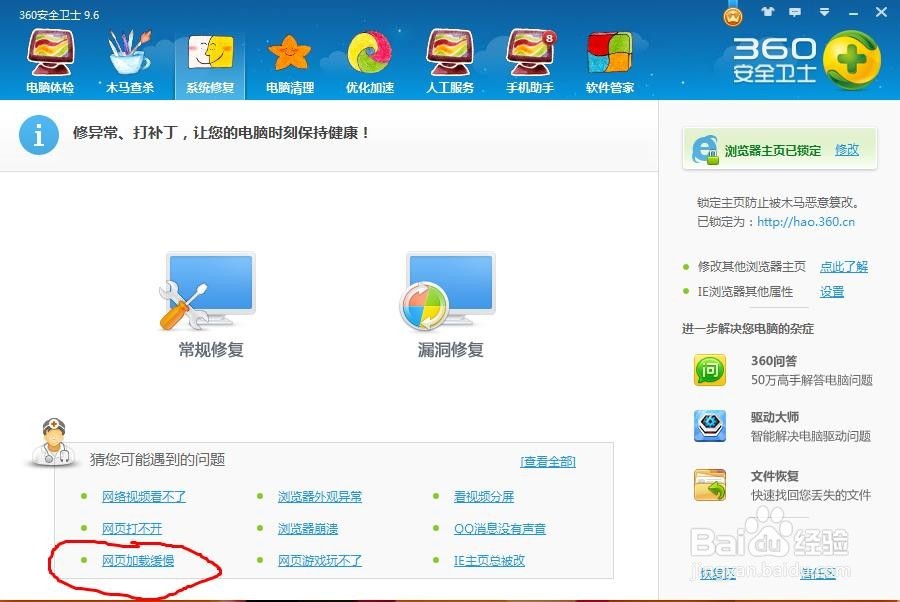This screenshot has width=900, height=602.
Task: Open 网络视频看不了 problem link
Action: click(x=143, y=496)
